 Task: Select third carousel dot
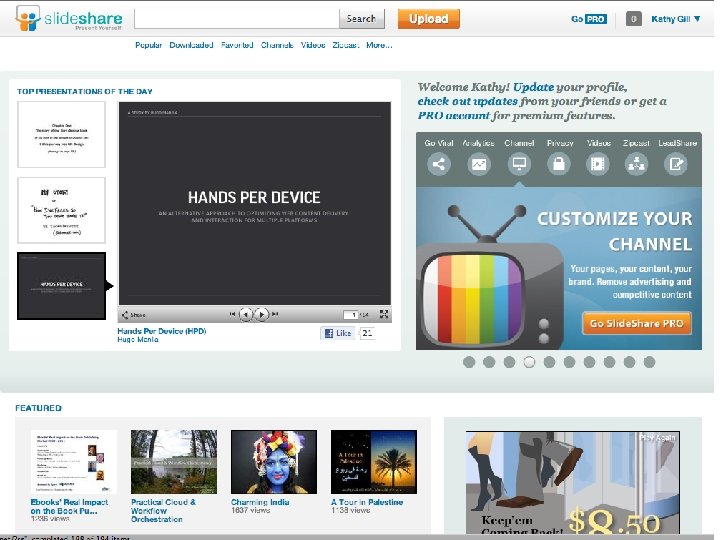tap(509, 362)
